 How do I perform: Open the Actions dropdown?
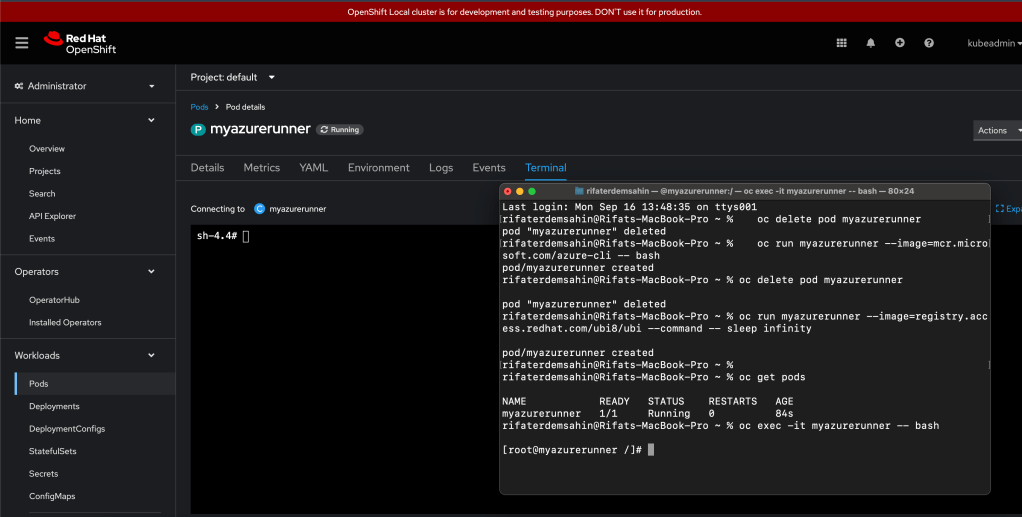click(998, 130)
